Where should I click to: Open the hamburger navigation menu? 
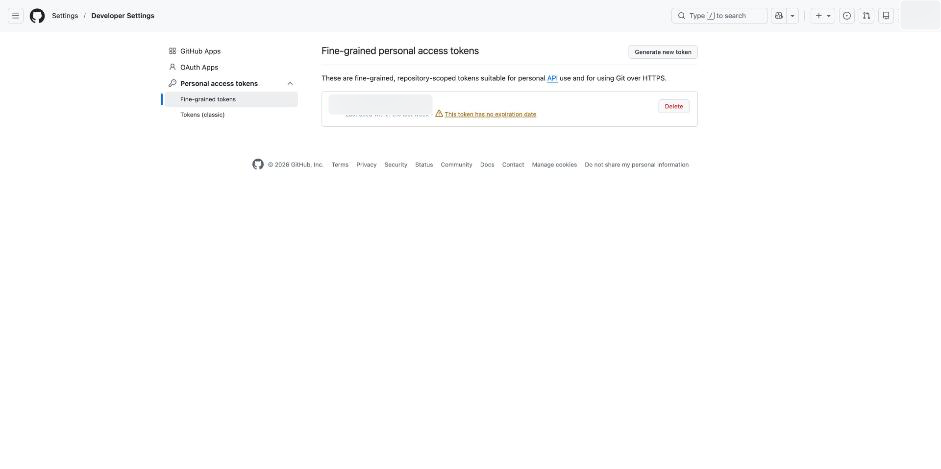[x=16, y=16]
